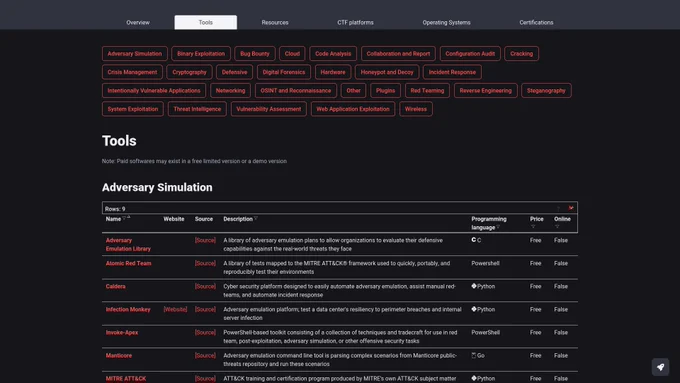This screenshot has width=680, height=383.
Task: Click the Steganography tag
Action: coord(546,91)
